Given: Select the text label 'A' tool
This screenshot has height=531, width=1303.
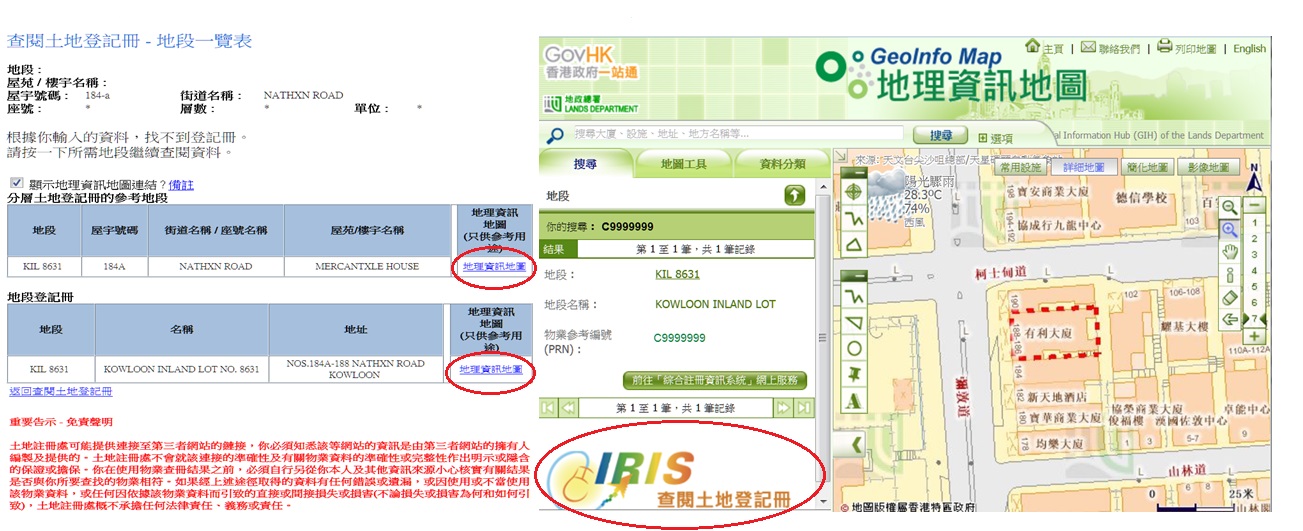Looking at the screenshot, I should pyautogui.click(x=853, y=401).
